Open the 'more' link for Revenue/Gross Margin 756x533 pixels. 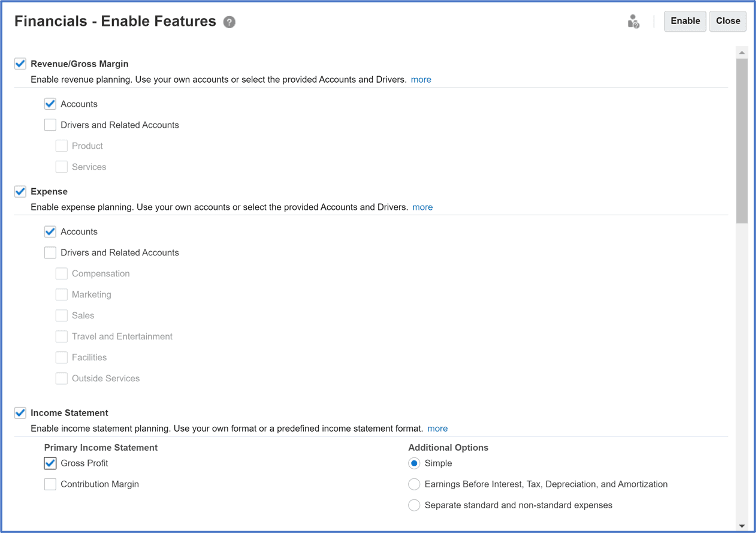[x=421, y=79]
